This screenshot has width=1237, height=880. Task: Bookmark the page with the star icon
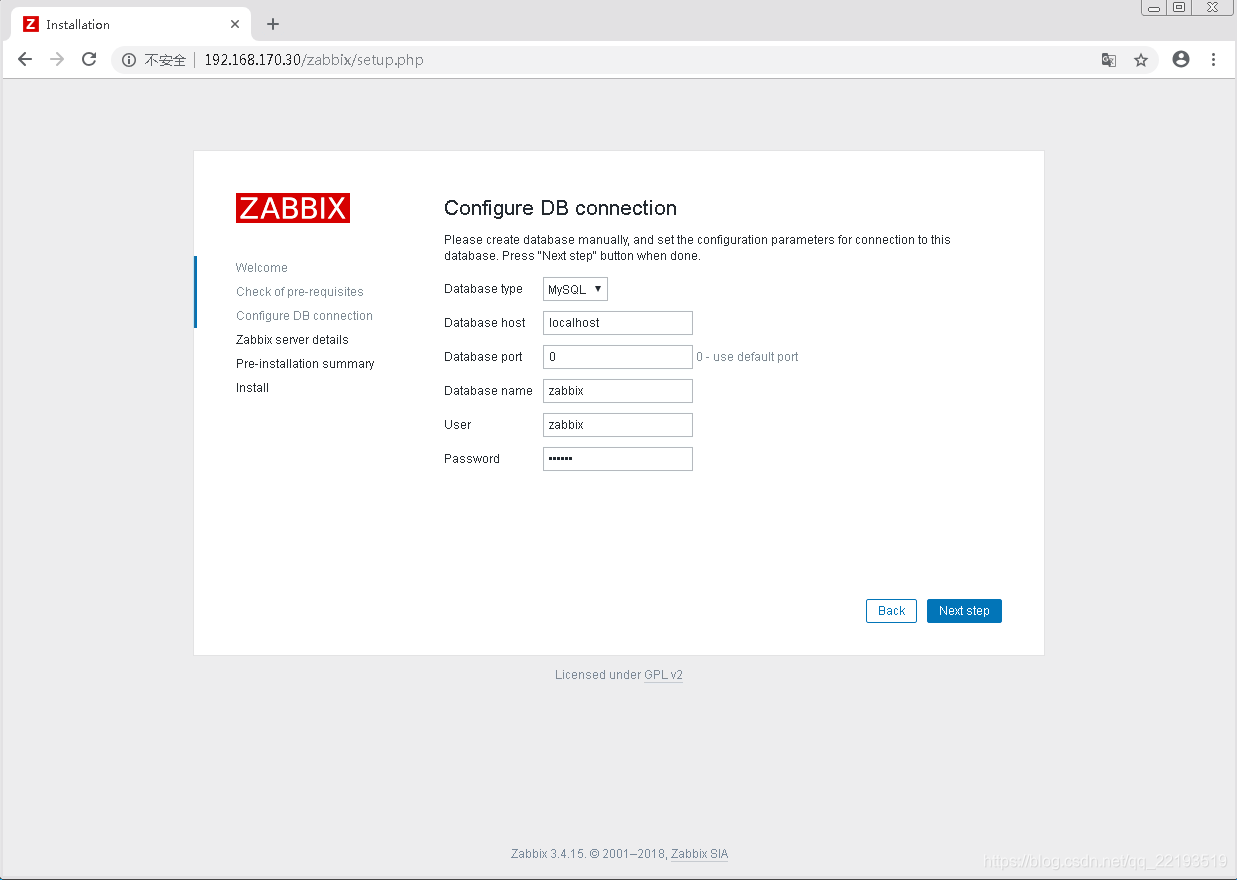click(1141, 60)
